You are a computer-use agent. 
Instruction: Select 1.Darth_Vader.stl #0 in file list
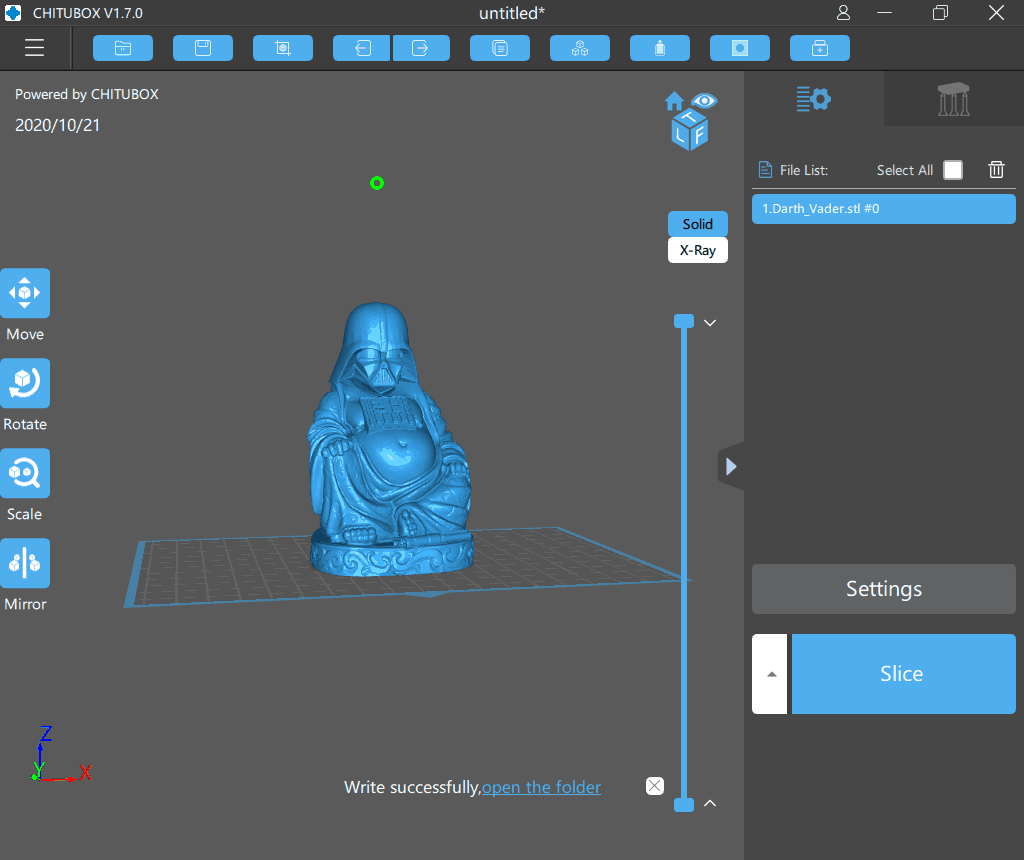point(884,209)
